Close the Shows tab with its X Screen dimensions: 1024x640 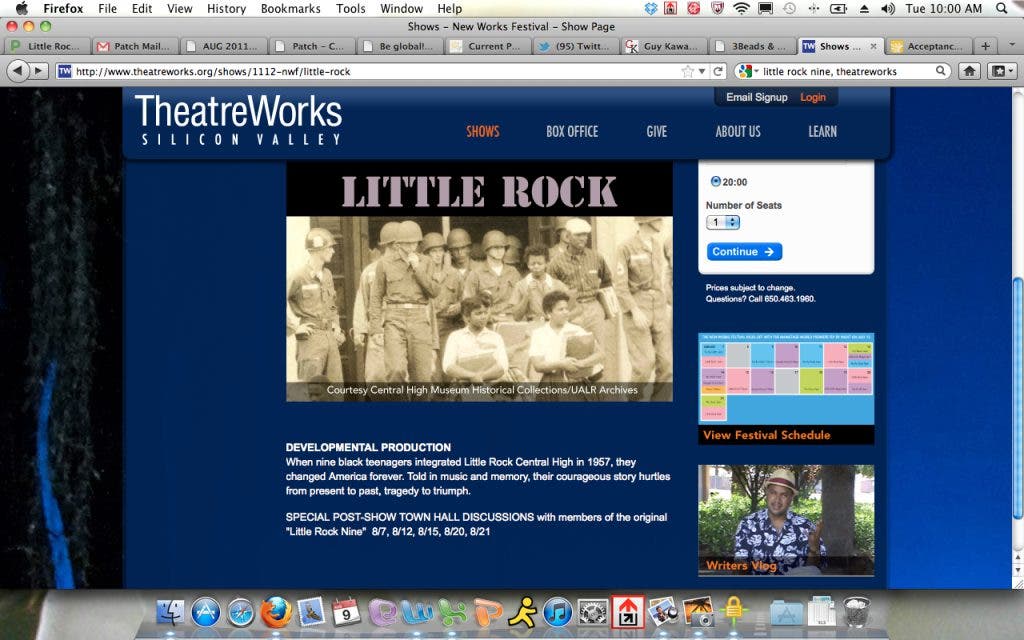873,46
